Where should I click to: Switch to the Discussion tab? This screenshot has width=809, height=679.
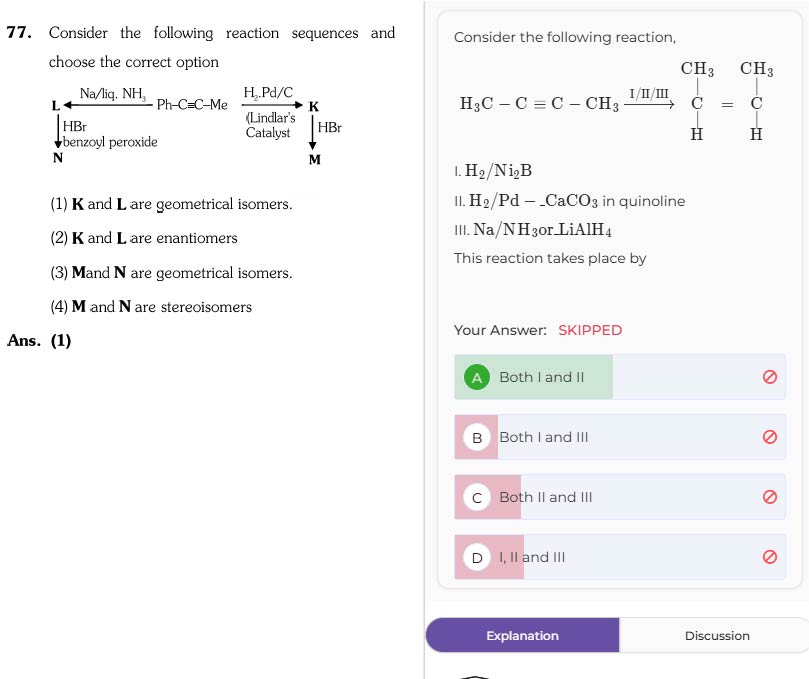point(717,635)
